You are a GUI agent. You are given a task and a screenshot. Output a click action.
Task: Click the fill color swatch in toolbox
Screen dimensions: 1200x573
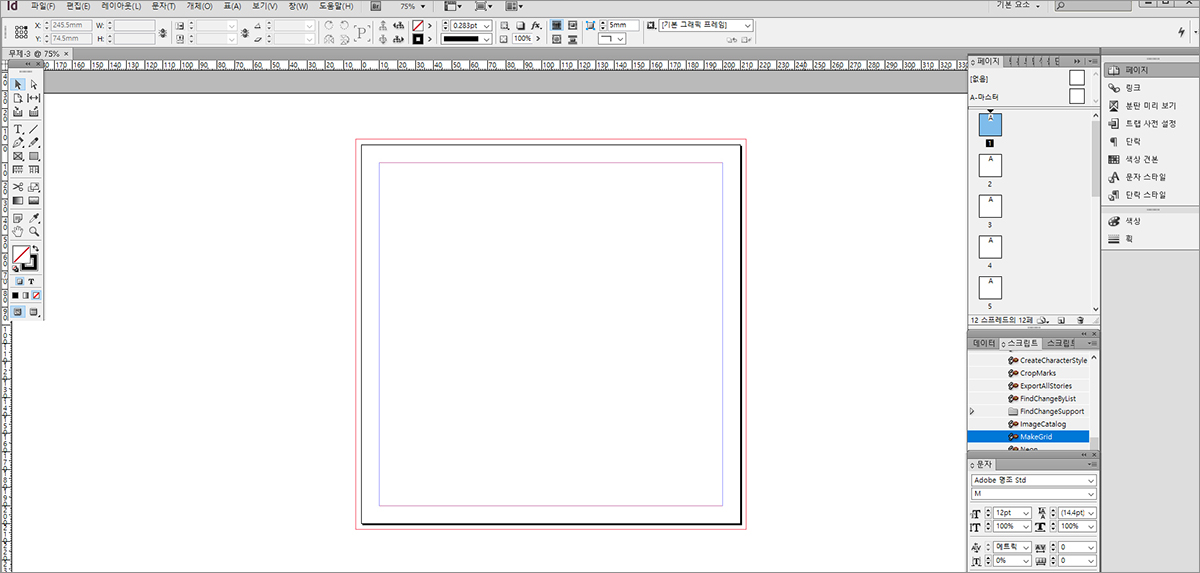click(x=19, y=256)
